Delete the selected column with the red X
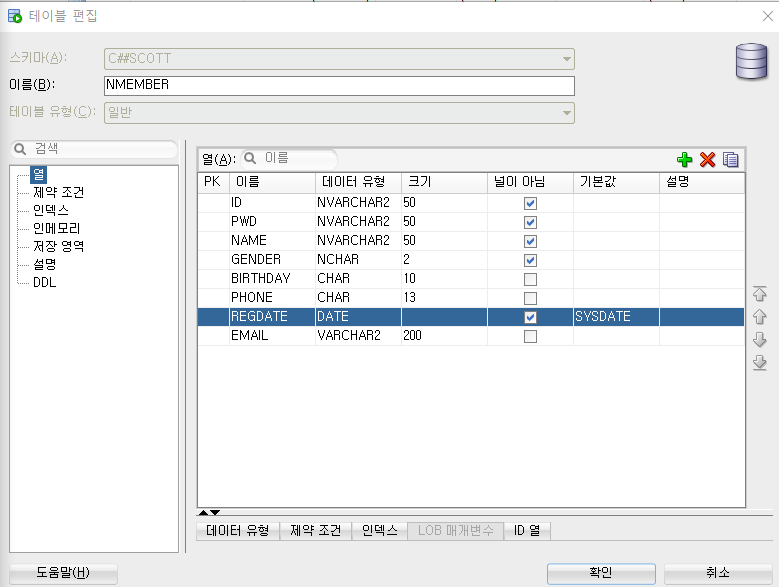Screen dimensions: 779x587 (x=707, y=159)
